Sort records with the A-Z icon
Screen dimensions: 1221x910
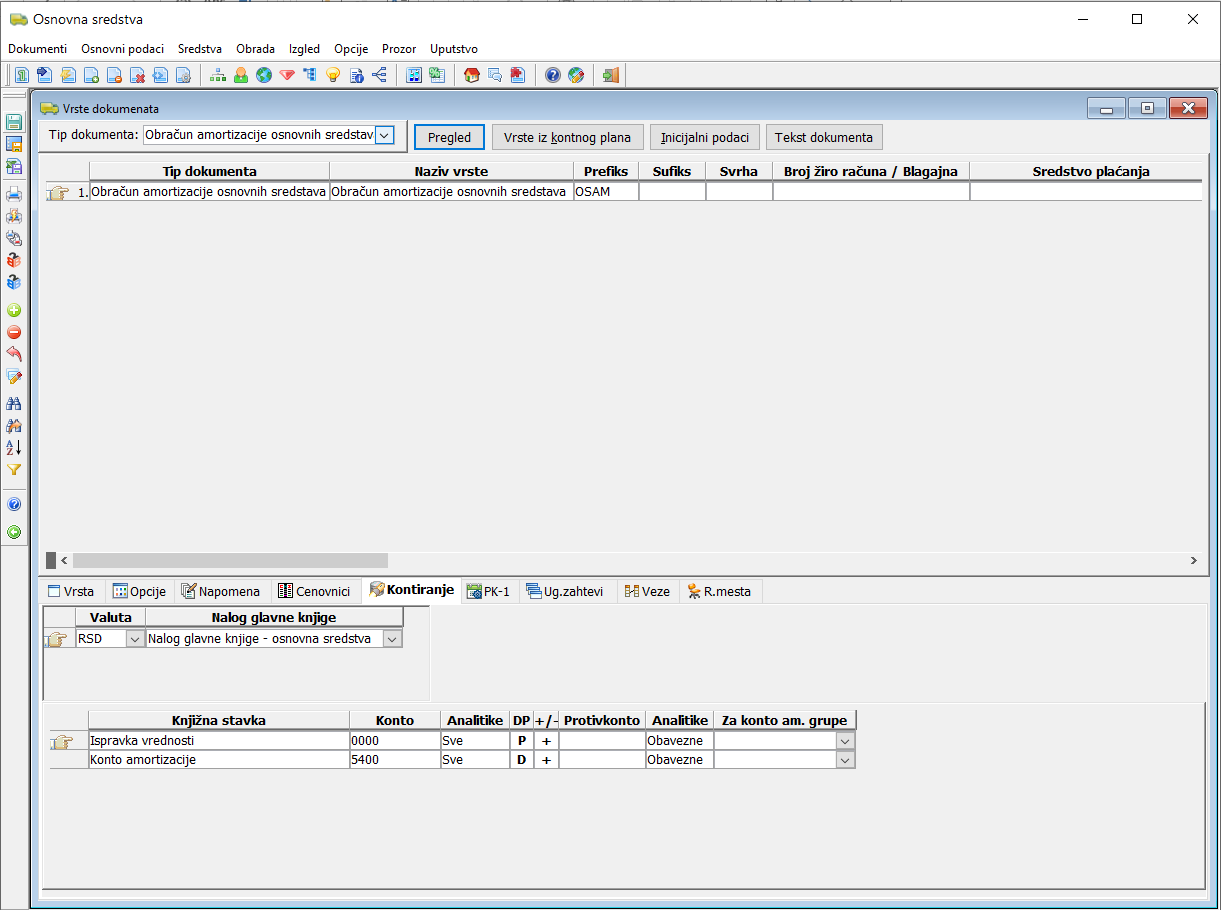tap(14, 447)
